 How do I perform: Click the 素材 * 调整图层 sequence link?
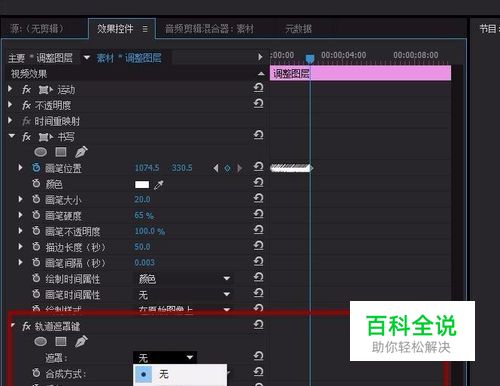[x=129, y=58]
